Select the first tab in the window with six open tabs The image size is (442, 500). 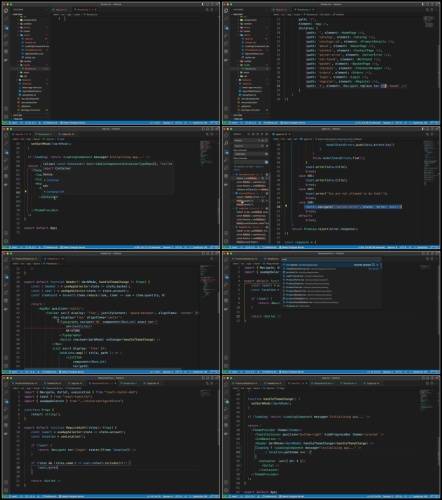(x=24, y=383)
